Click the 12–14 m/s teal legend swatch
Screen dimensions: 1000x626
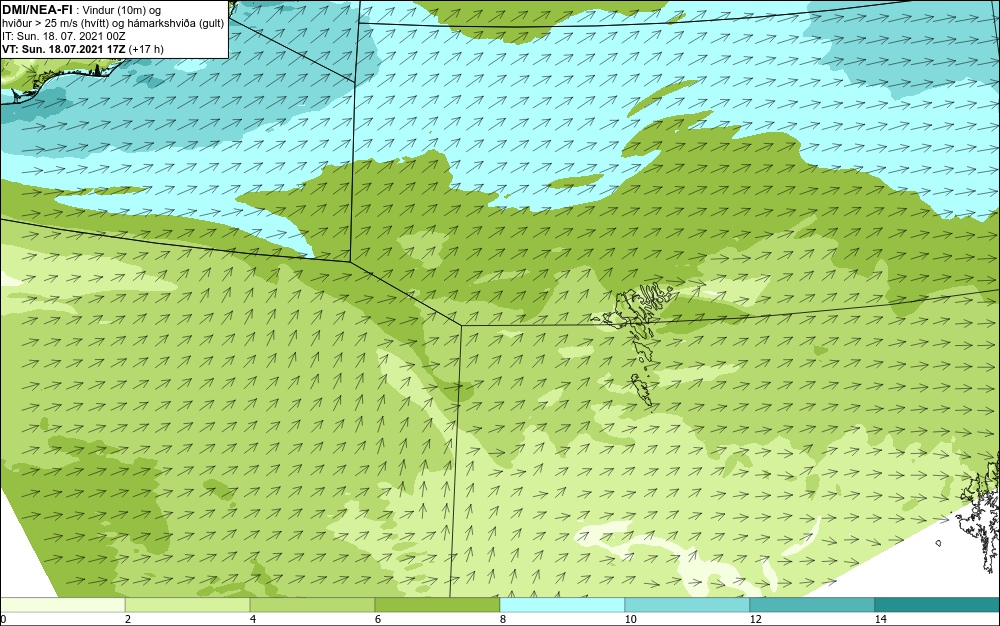pyautogui.click(x=812, y=604)
